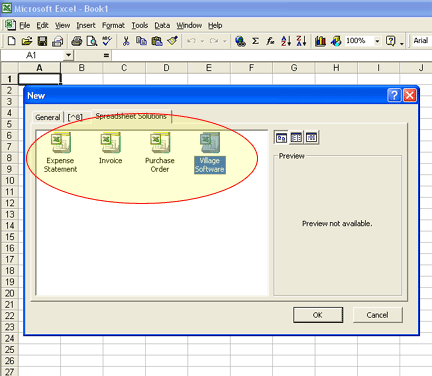
Task: Click the OK button
Action: [x=318, y=315]
